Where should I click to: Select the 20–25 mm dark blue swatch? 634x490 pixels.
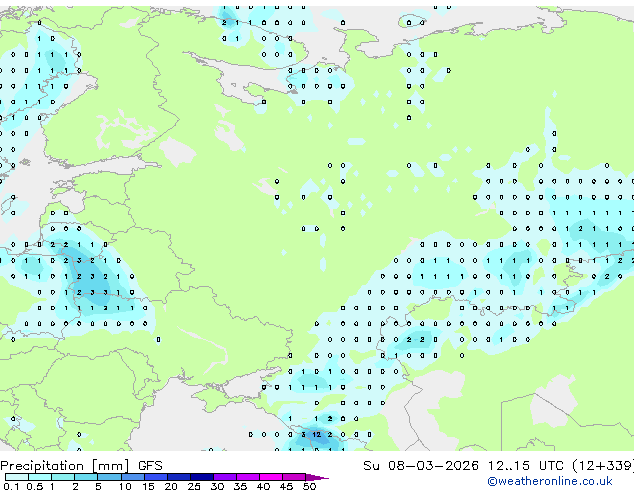tap(179, 477)
